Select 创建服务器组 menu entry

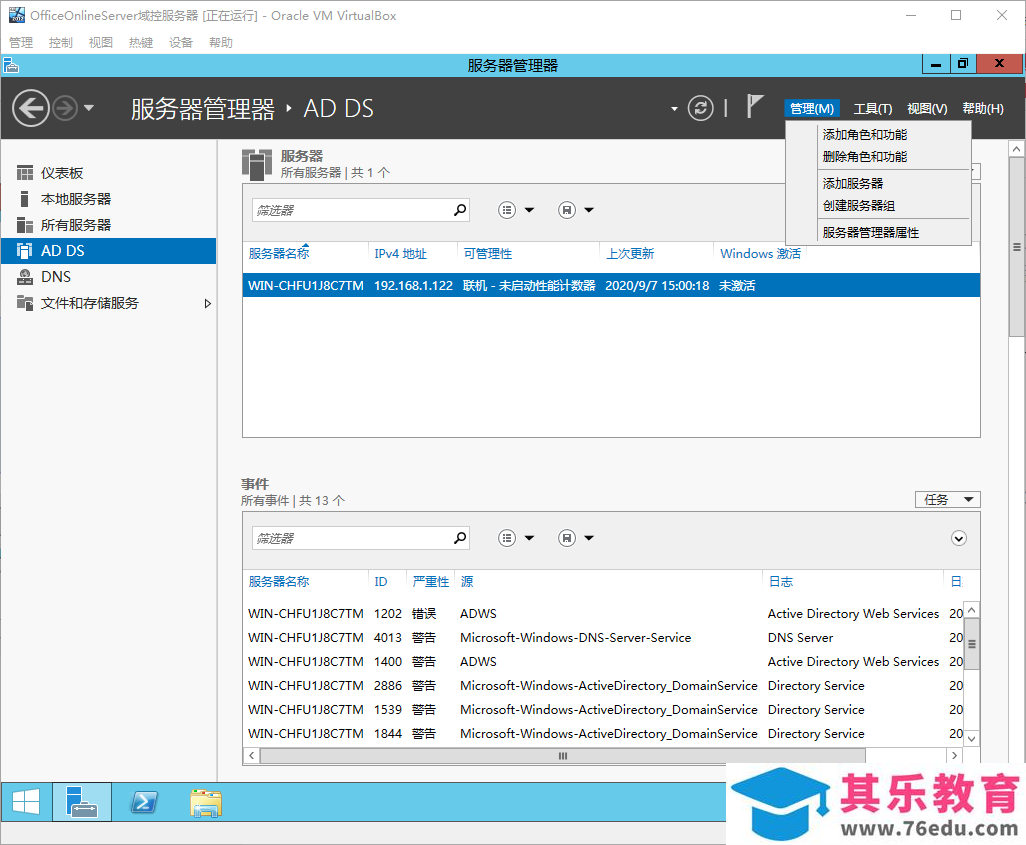point(858,206)
